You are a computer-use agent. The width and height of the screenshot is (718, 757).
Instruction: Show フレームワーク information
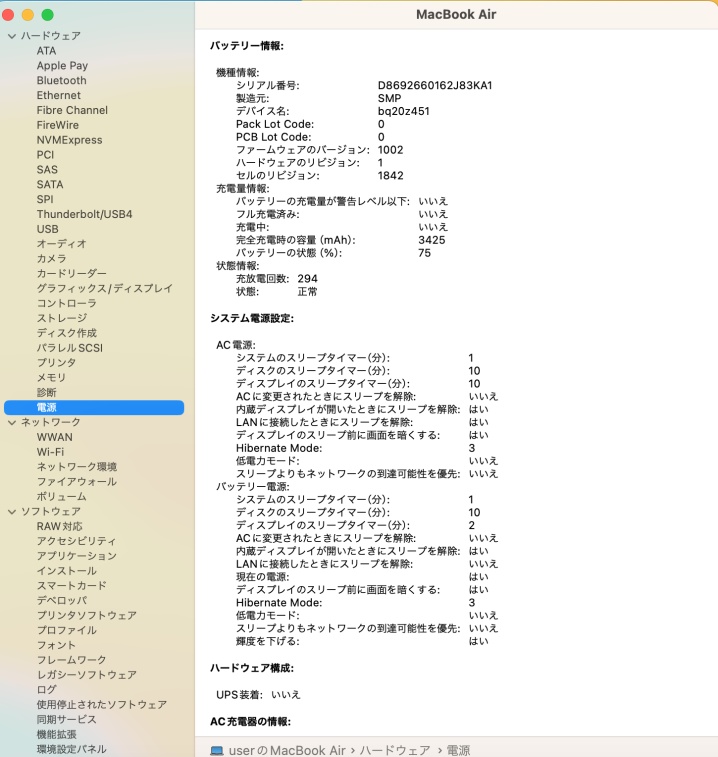tap(71, 660)
